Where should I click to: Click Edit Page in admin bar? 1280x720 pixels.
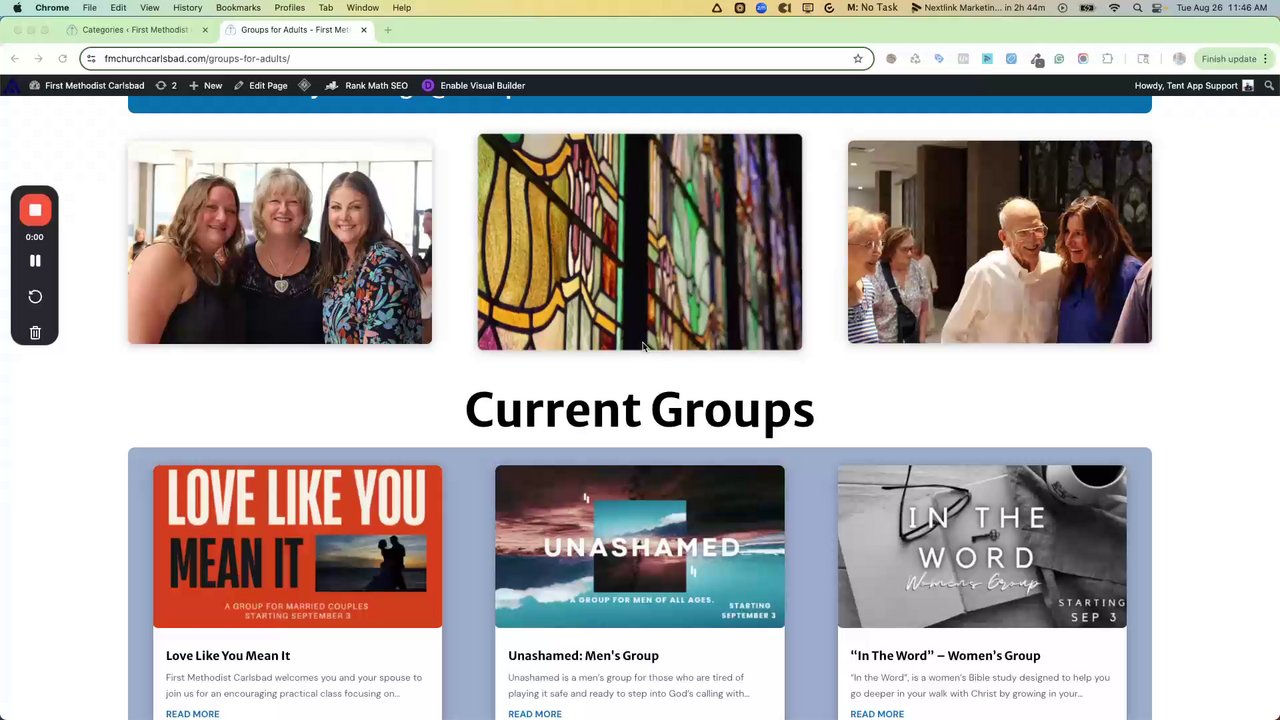coord(260,86)
